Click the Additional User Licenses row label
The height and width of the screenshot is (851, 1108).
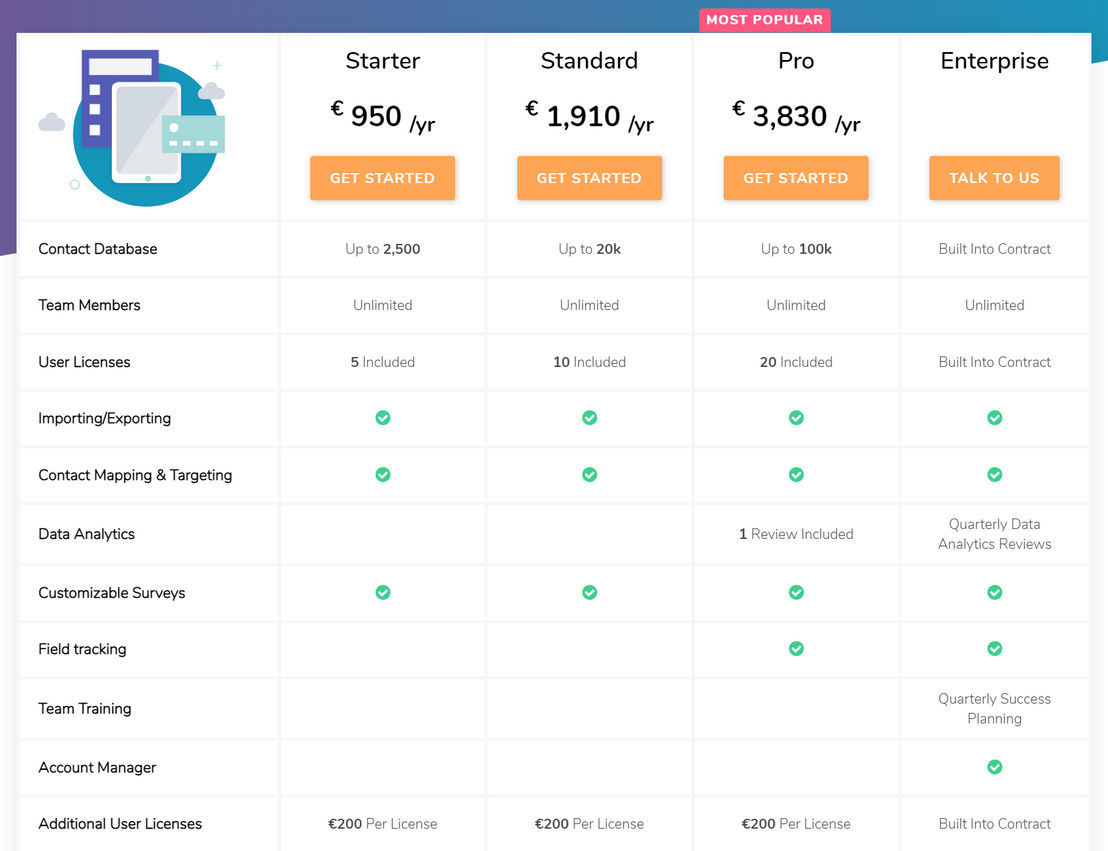120,823
